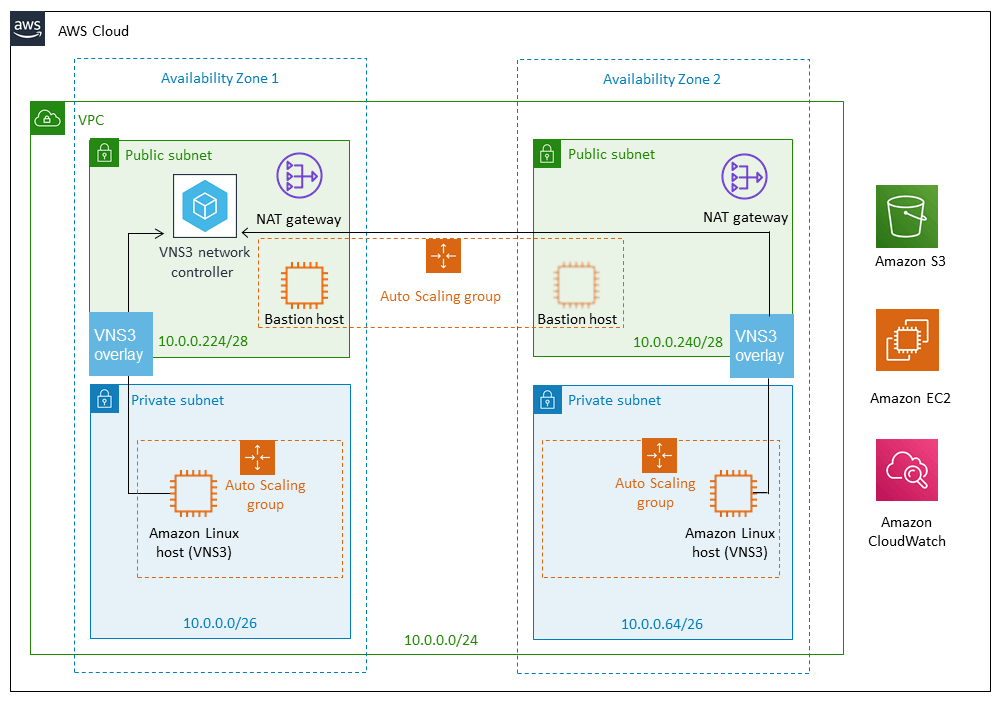Click Bastion host label in Zone 1
The height and width of the screenshot is (703, 1001).
[x=305, y=319]
